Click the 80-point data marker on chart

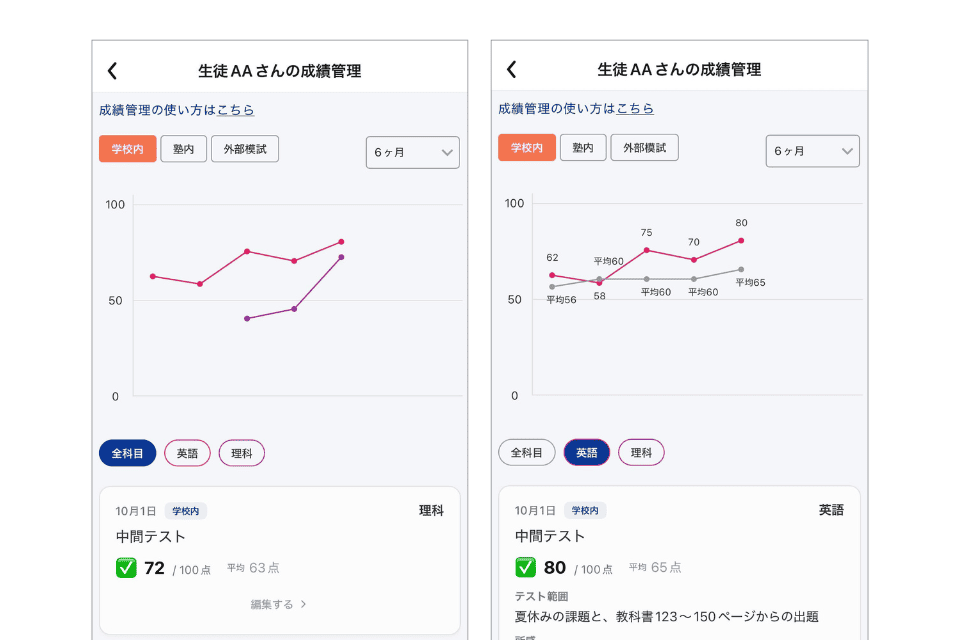[x=741, y=240]
